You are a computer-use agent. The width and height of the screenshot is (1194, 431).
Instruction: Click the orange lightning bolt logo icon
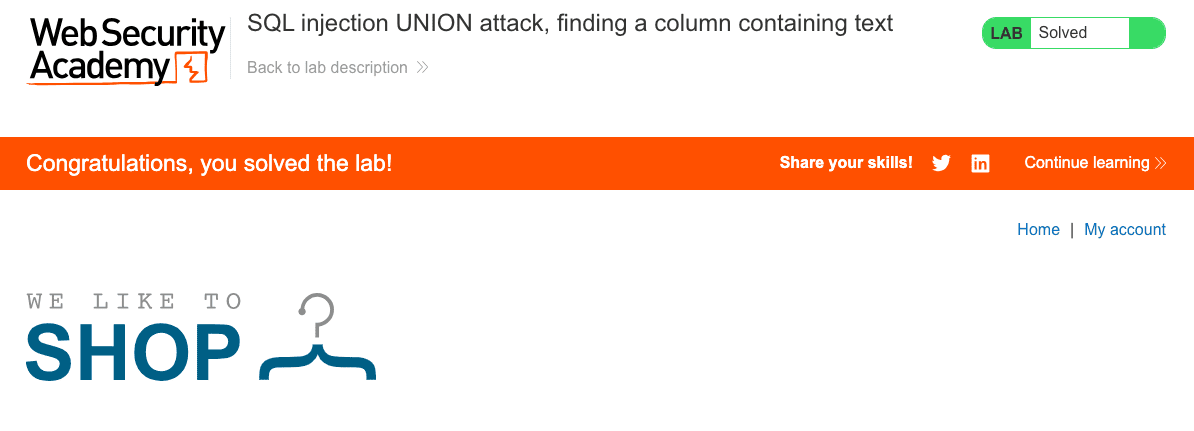pos(190,69)
